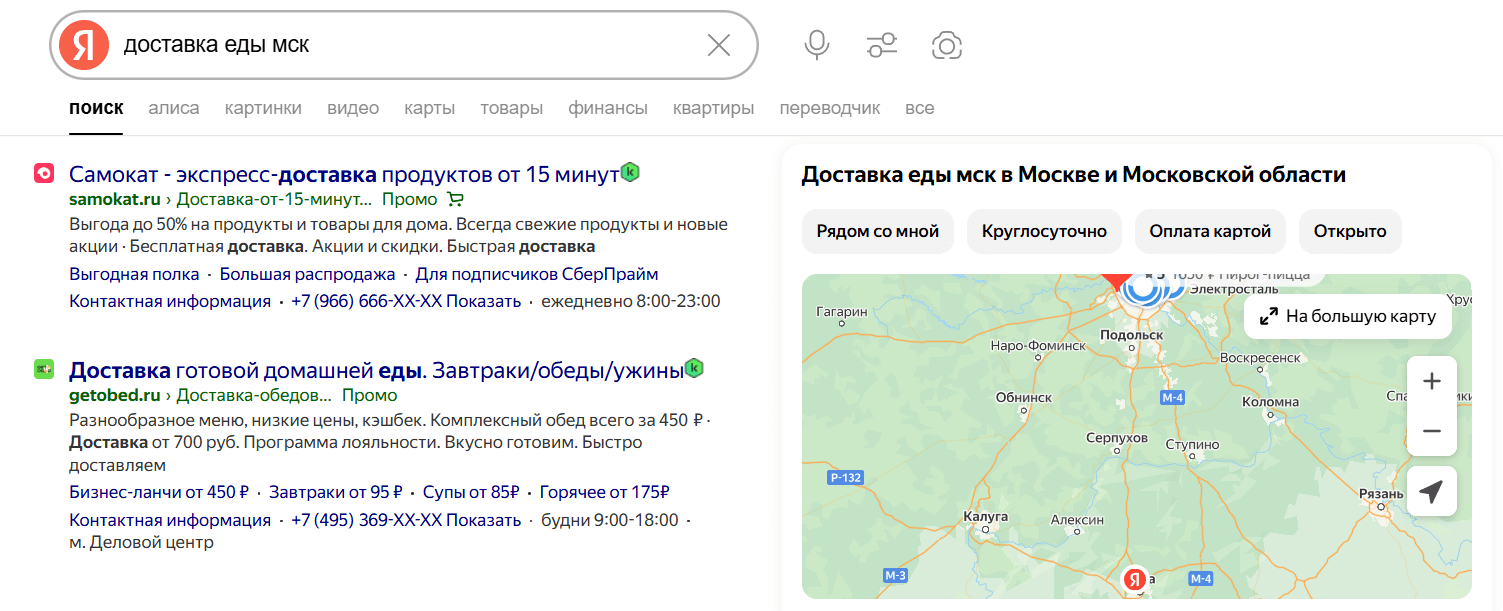Switch to видео tab
The height and width of the screenshot is (611, 1503).
click(x=353, y=108)
